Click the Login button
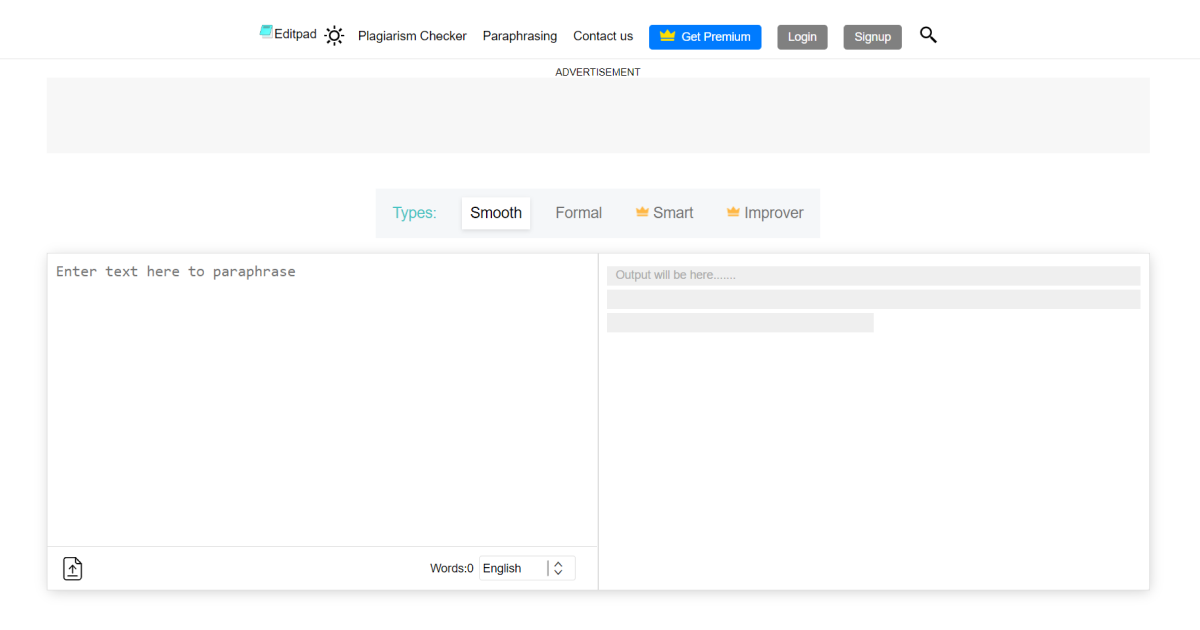This screenshot has width=1200, height=630. [x=802, y=37]
